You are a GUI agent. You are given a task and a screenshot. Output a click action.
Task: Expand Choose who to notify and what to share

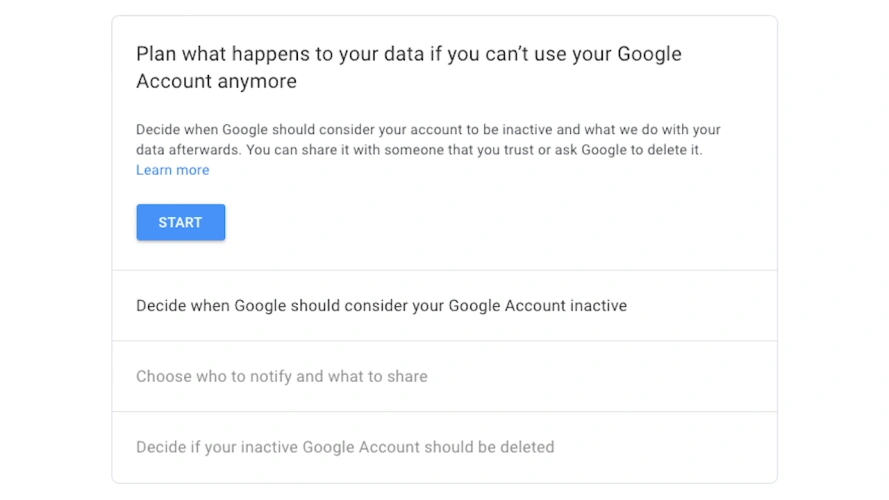pyautogui.click(x=281, y=376)
